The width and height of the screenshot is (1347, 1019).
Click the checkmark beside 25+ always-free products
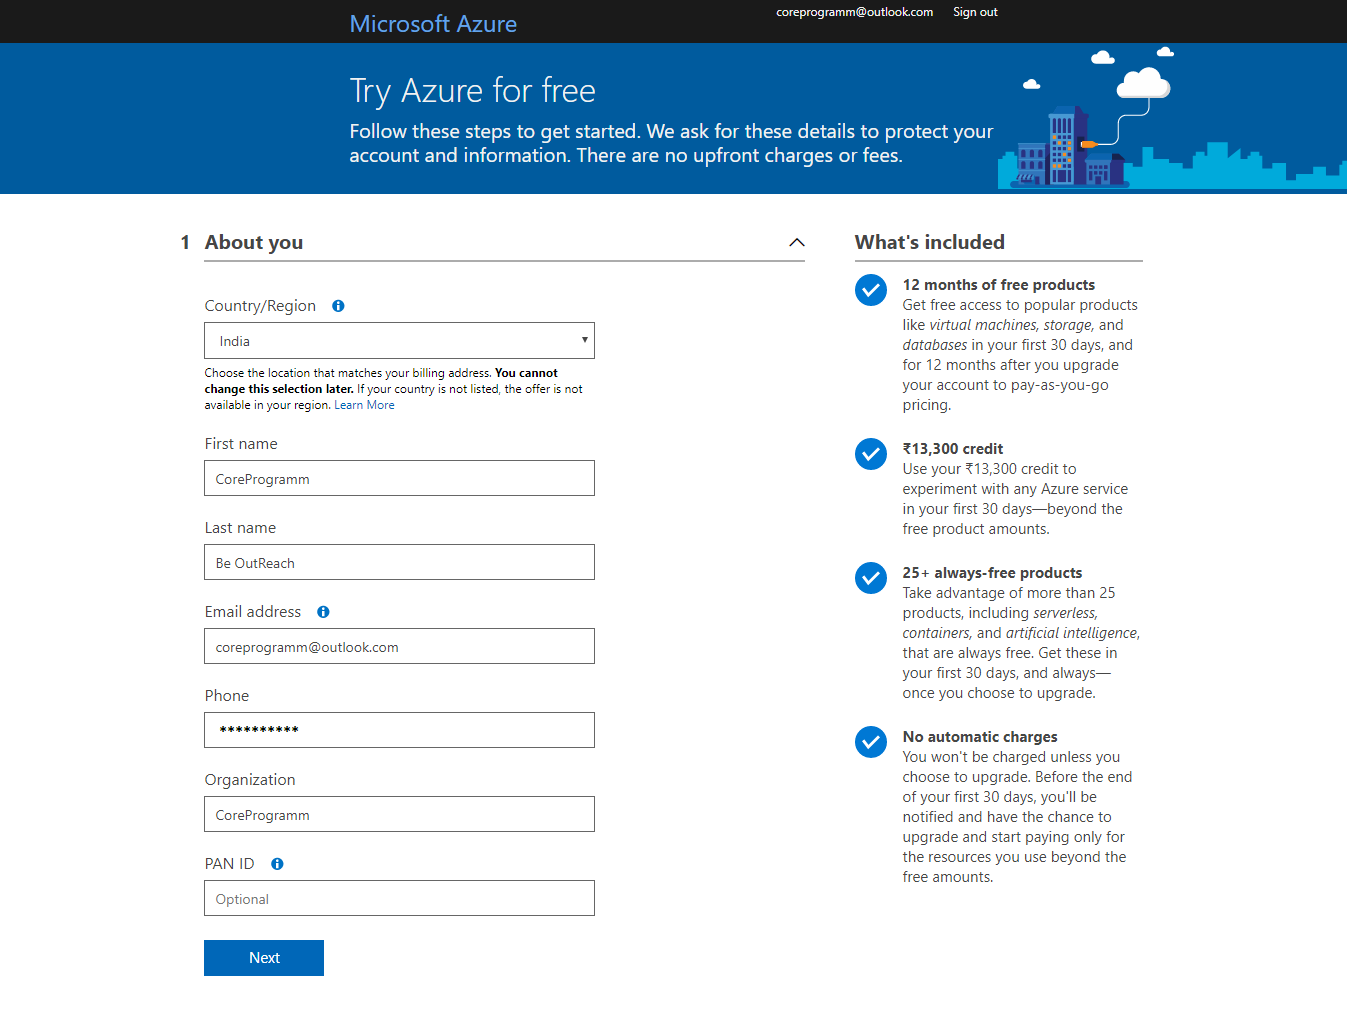click(x=871, y=578)
